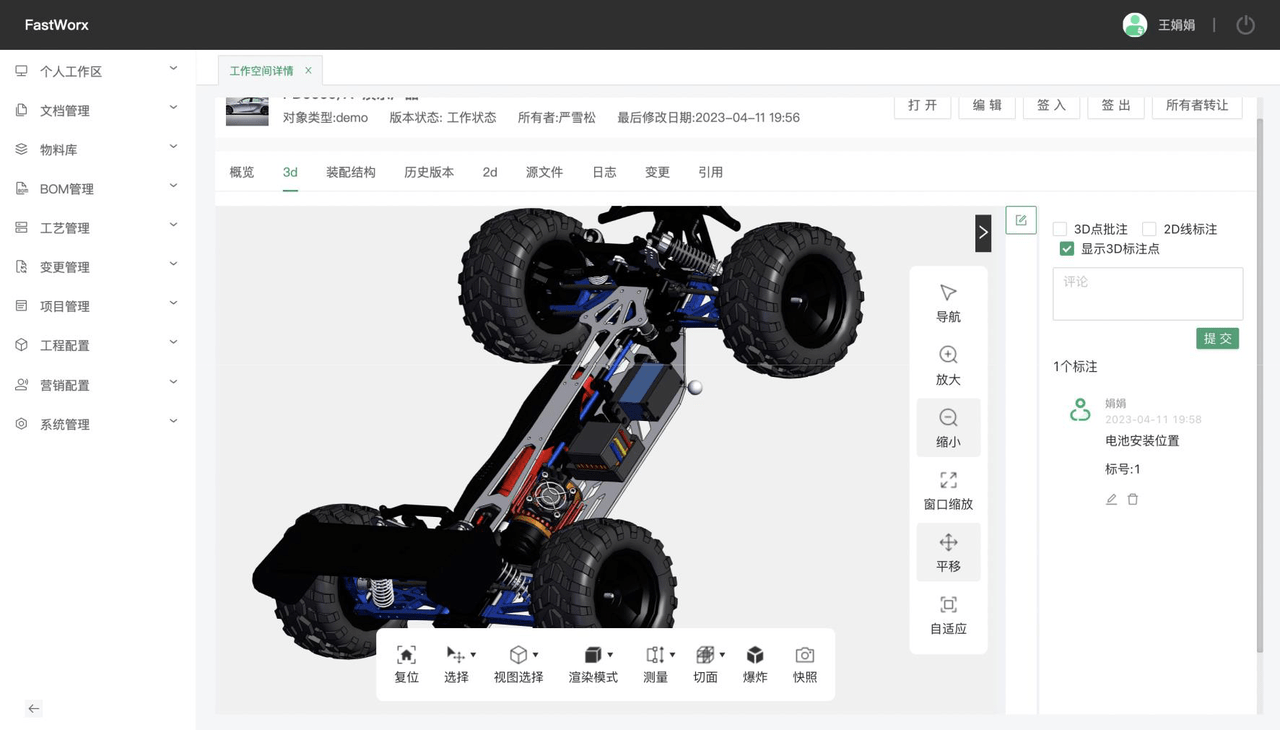Select the 复位 (reset view) tool

pos(406,663)
